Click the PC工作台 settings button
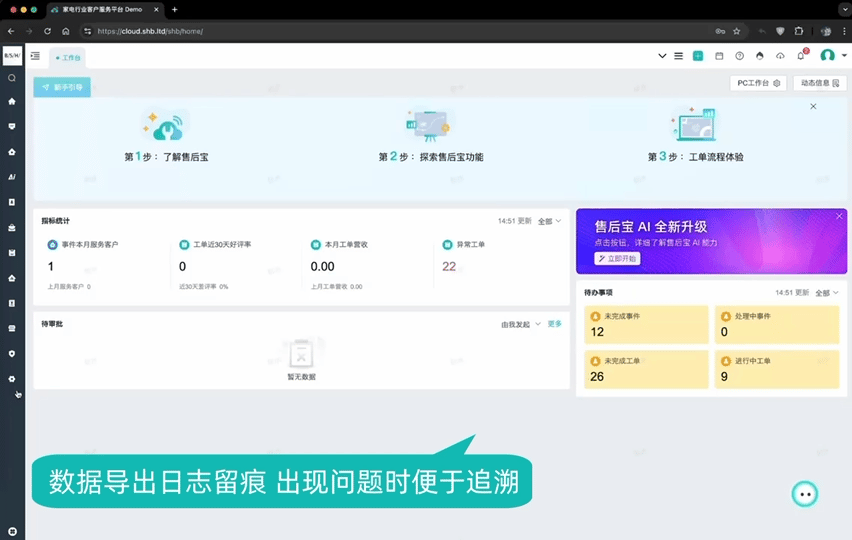The height and width of the screenshot is (540, 852). [758, 83]
